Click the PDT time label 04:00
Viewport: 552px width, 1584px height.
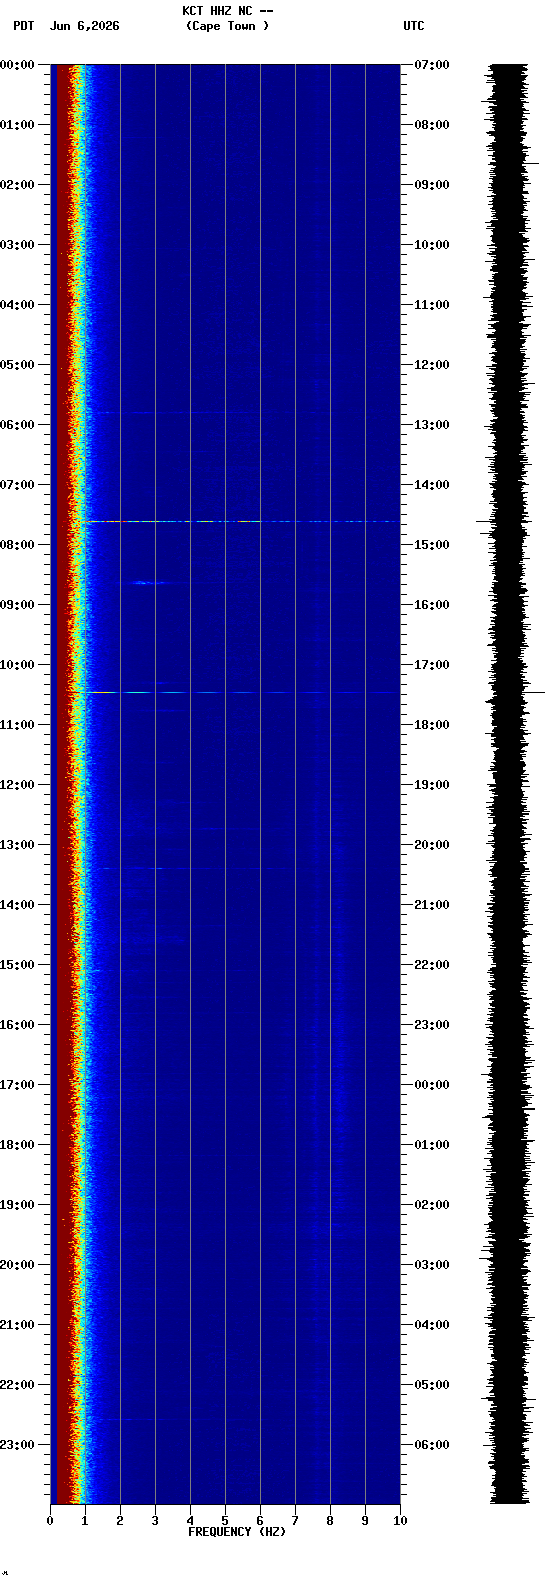[18, 305]
